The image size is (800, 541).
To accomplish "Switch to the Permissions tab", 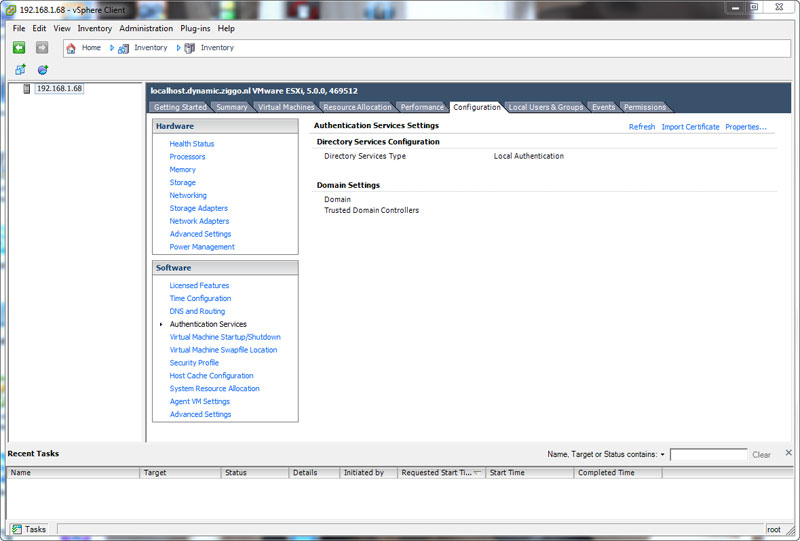I will (644, 107).
